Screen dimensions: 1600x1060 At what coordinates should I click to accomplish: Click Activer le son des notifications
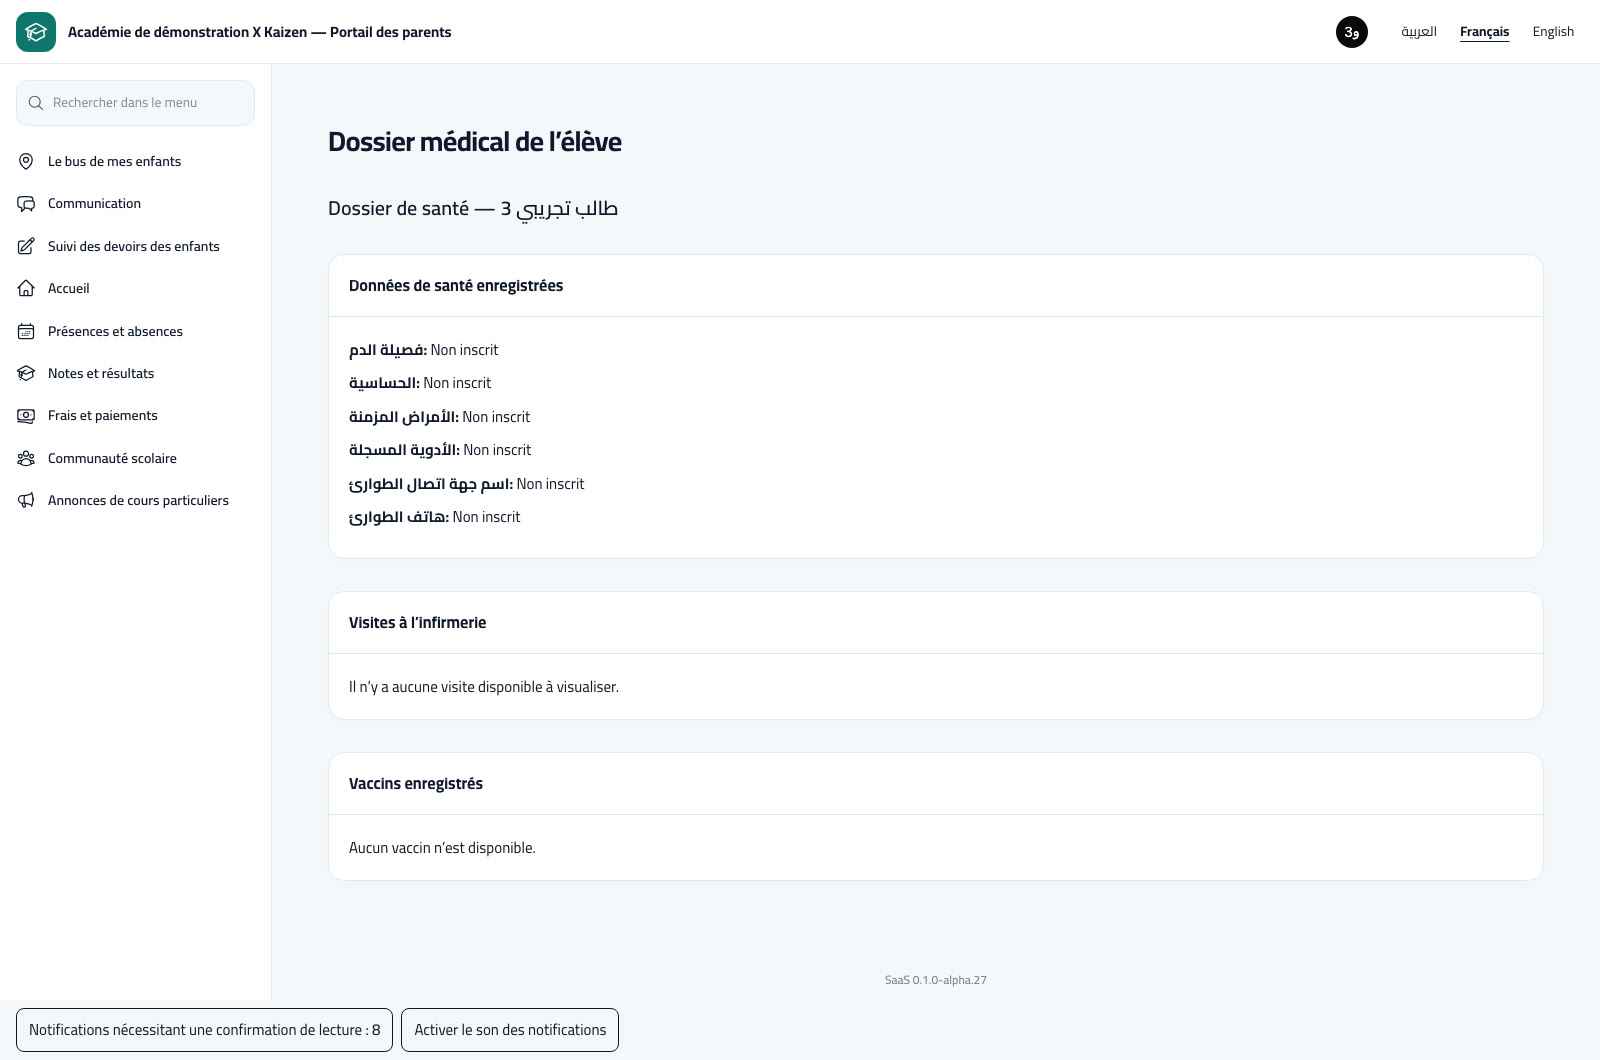click(510, 1030)
